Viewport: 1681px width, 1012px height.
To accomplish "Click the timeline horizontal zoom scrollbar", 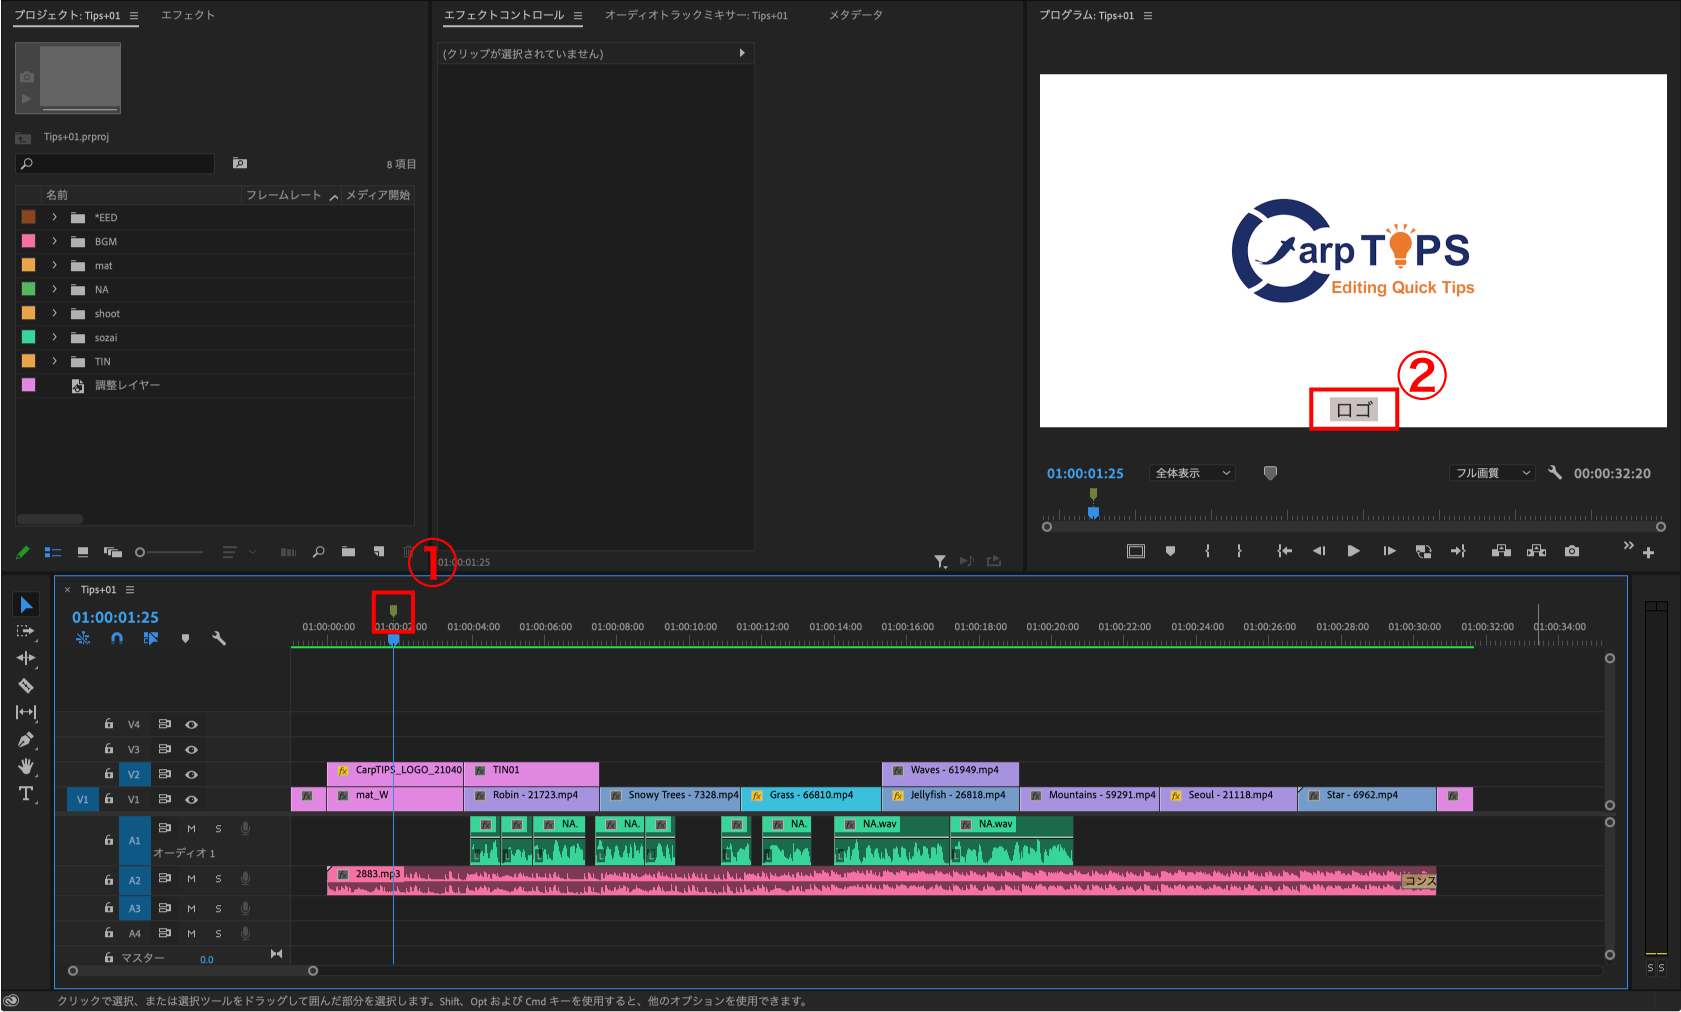I will pos(192,971).
